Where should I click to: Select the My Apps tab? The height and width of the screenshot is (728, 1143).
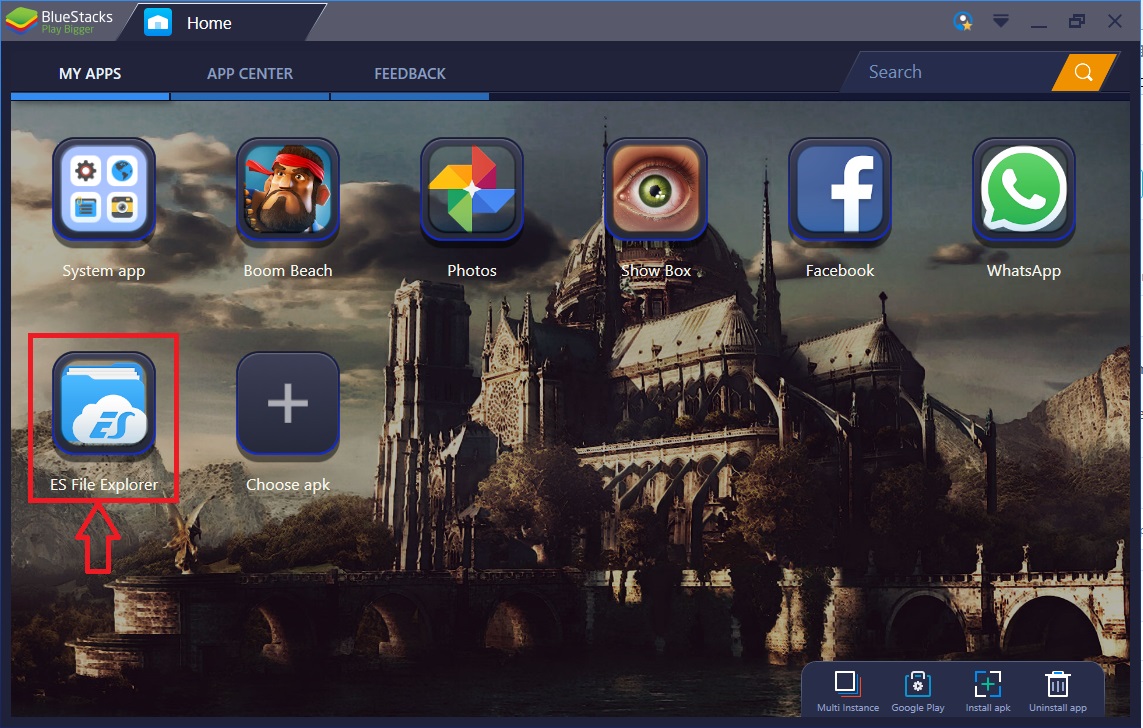coord(90,74)
